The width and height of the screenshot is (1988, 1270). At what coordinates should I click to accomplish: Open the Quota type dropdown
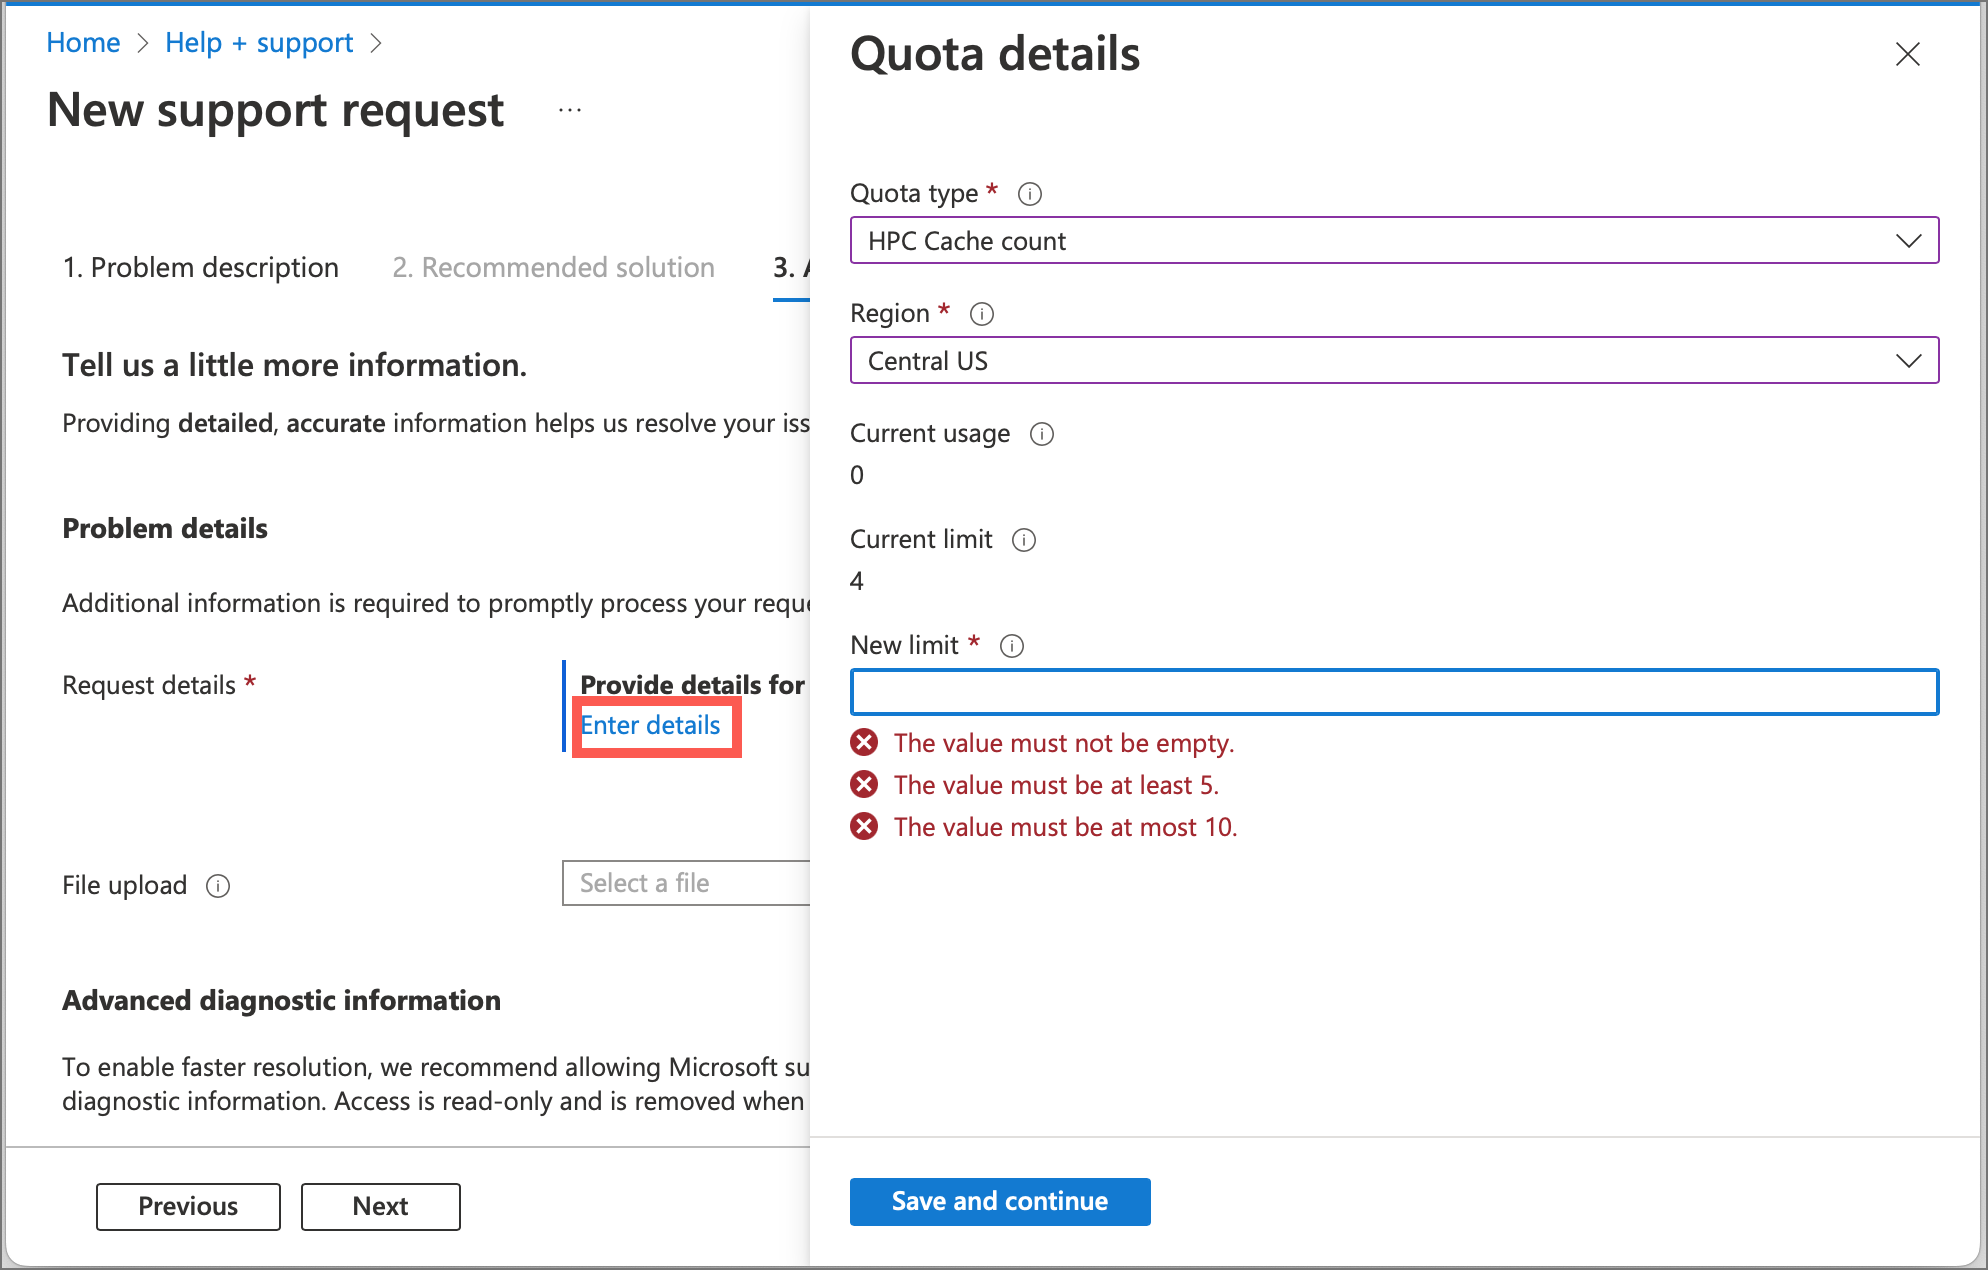point(1395,240)
